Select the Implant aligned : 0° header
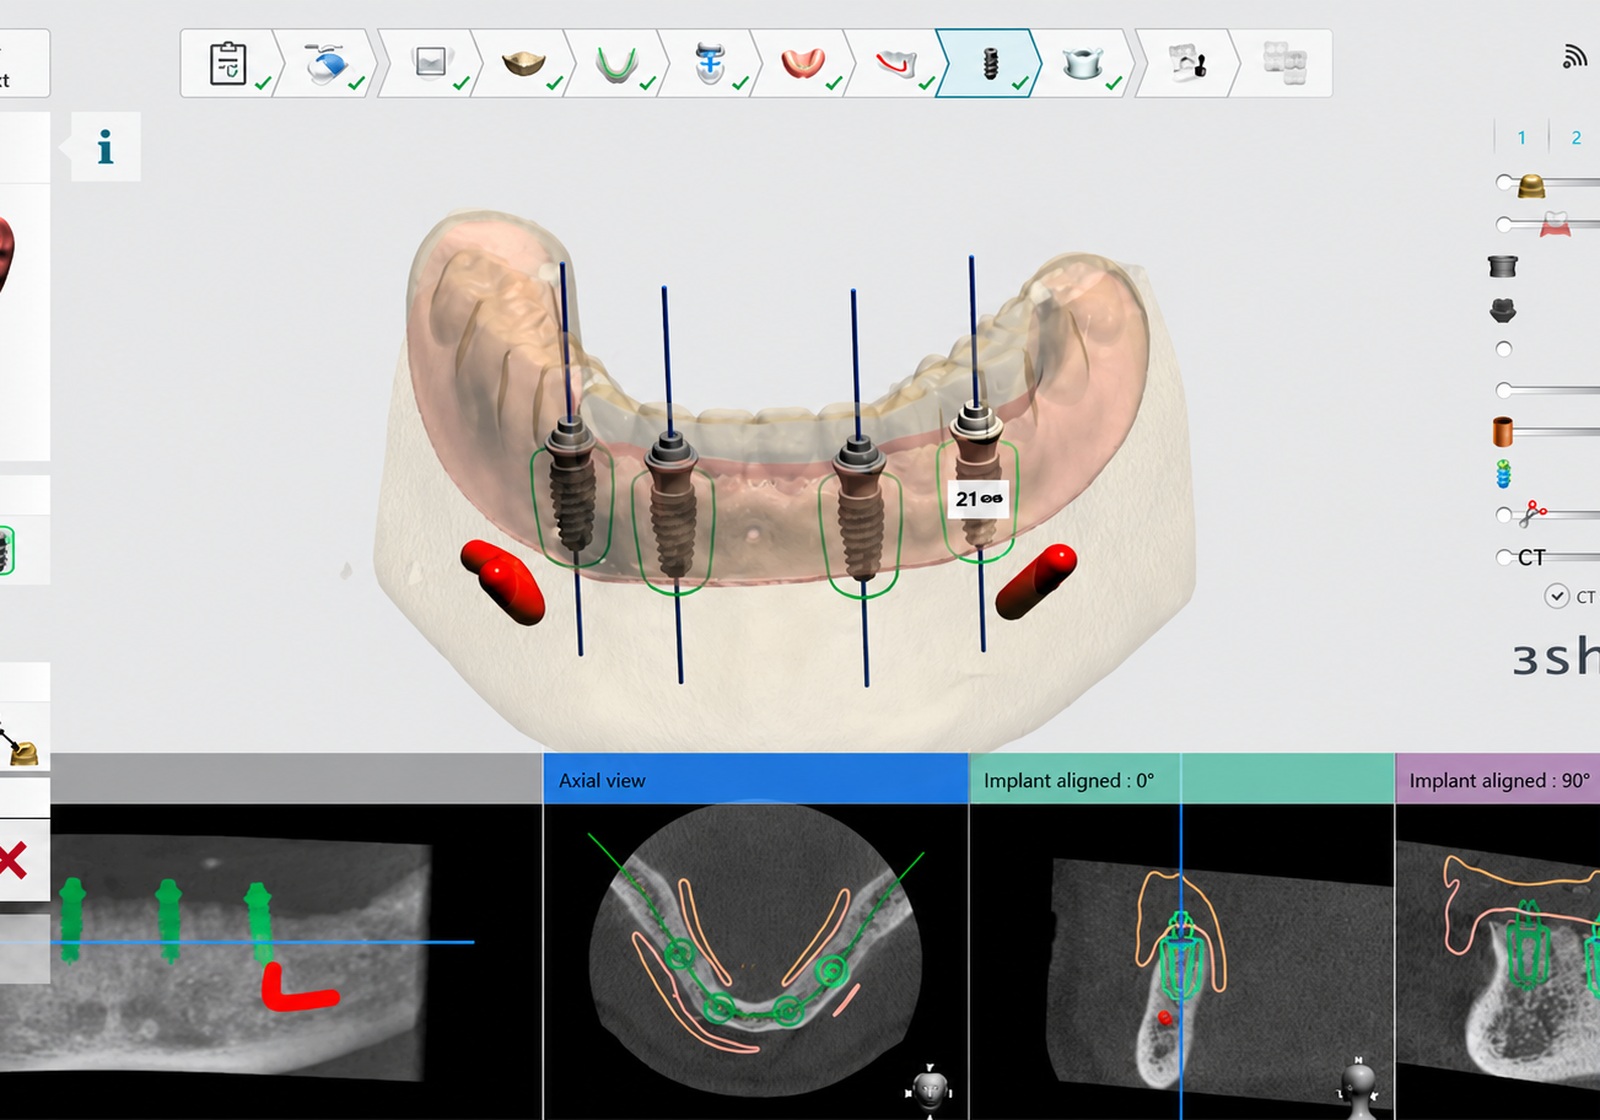This screenshot has height=1120, width=1600. (1182, 779)
